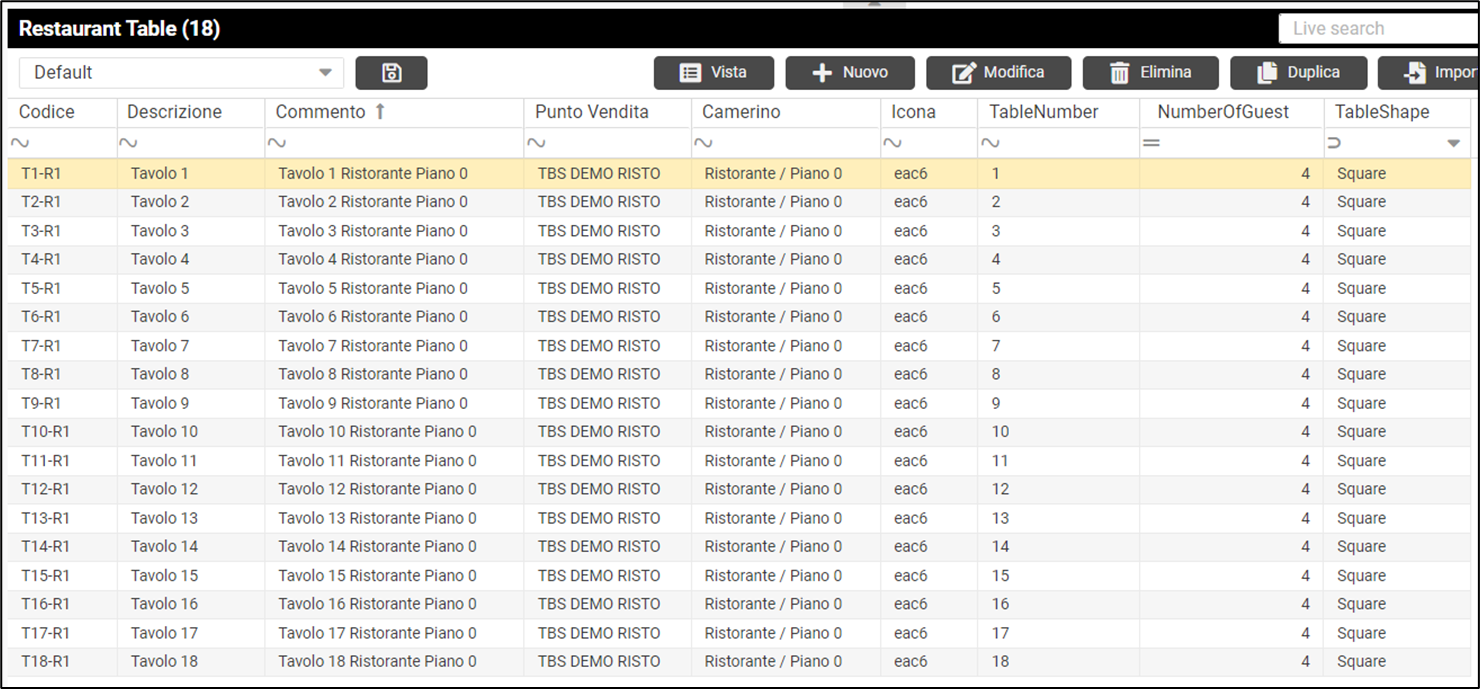The width and height of the screenshot is (1480, 689).
Task: Open the Vista view button
Action: pos(713,73)
